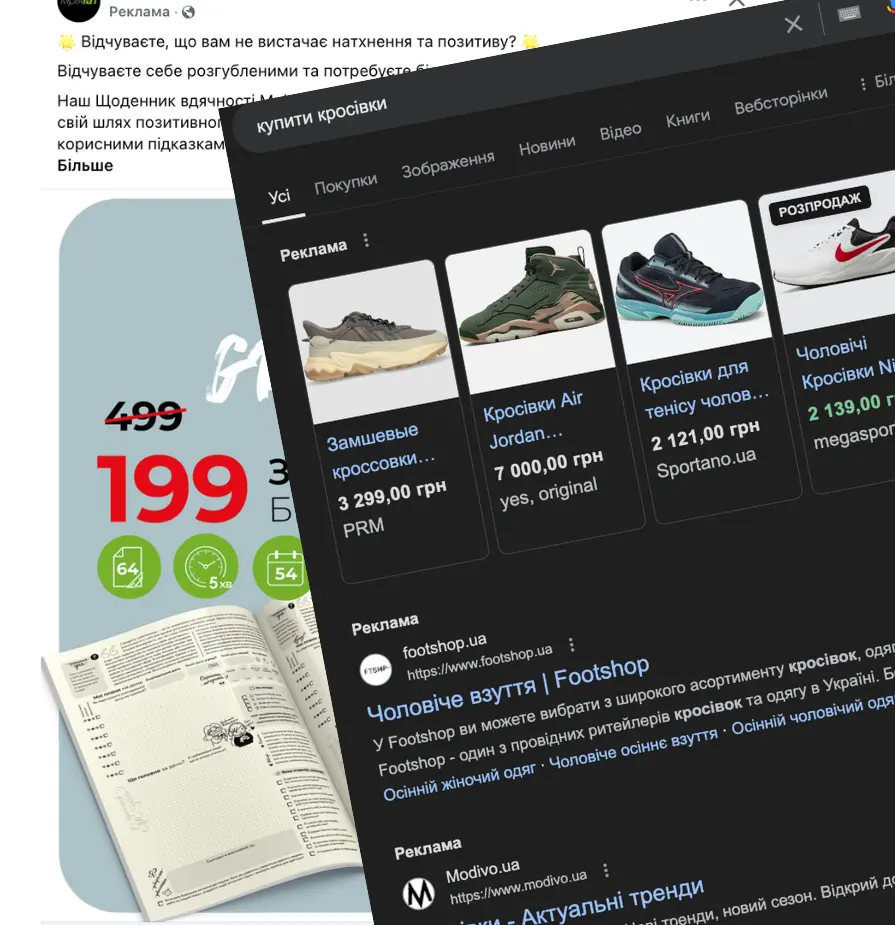Click the globe audience icon near Реклама

188,12
